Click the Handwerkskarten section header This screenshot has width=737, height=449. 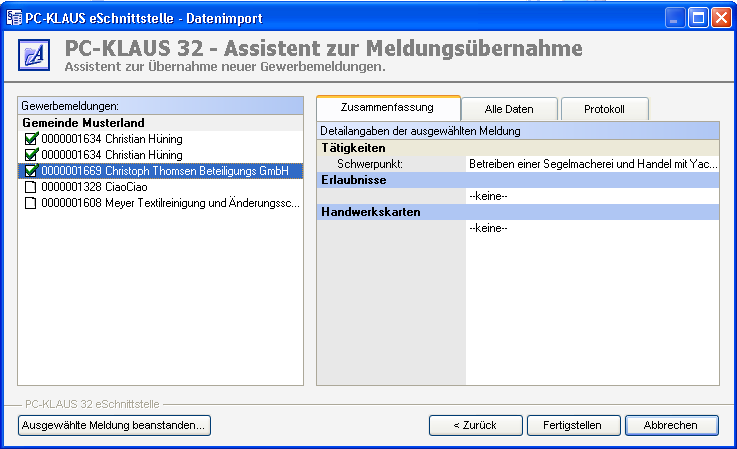(x=362, y=212)
